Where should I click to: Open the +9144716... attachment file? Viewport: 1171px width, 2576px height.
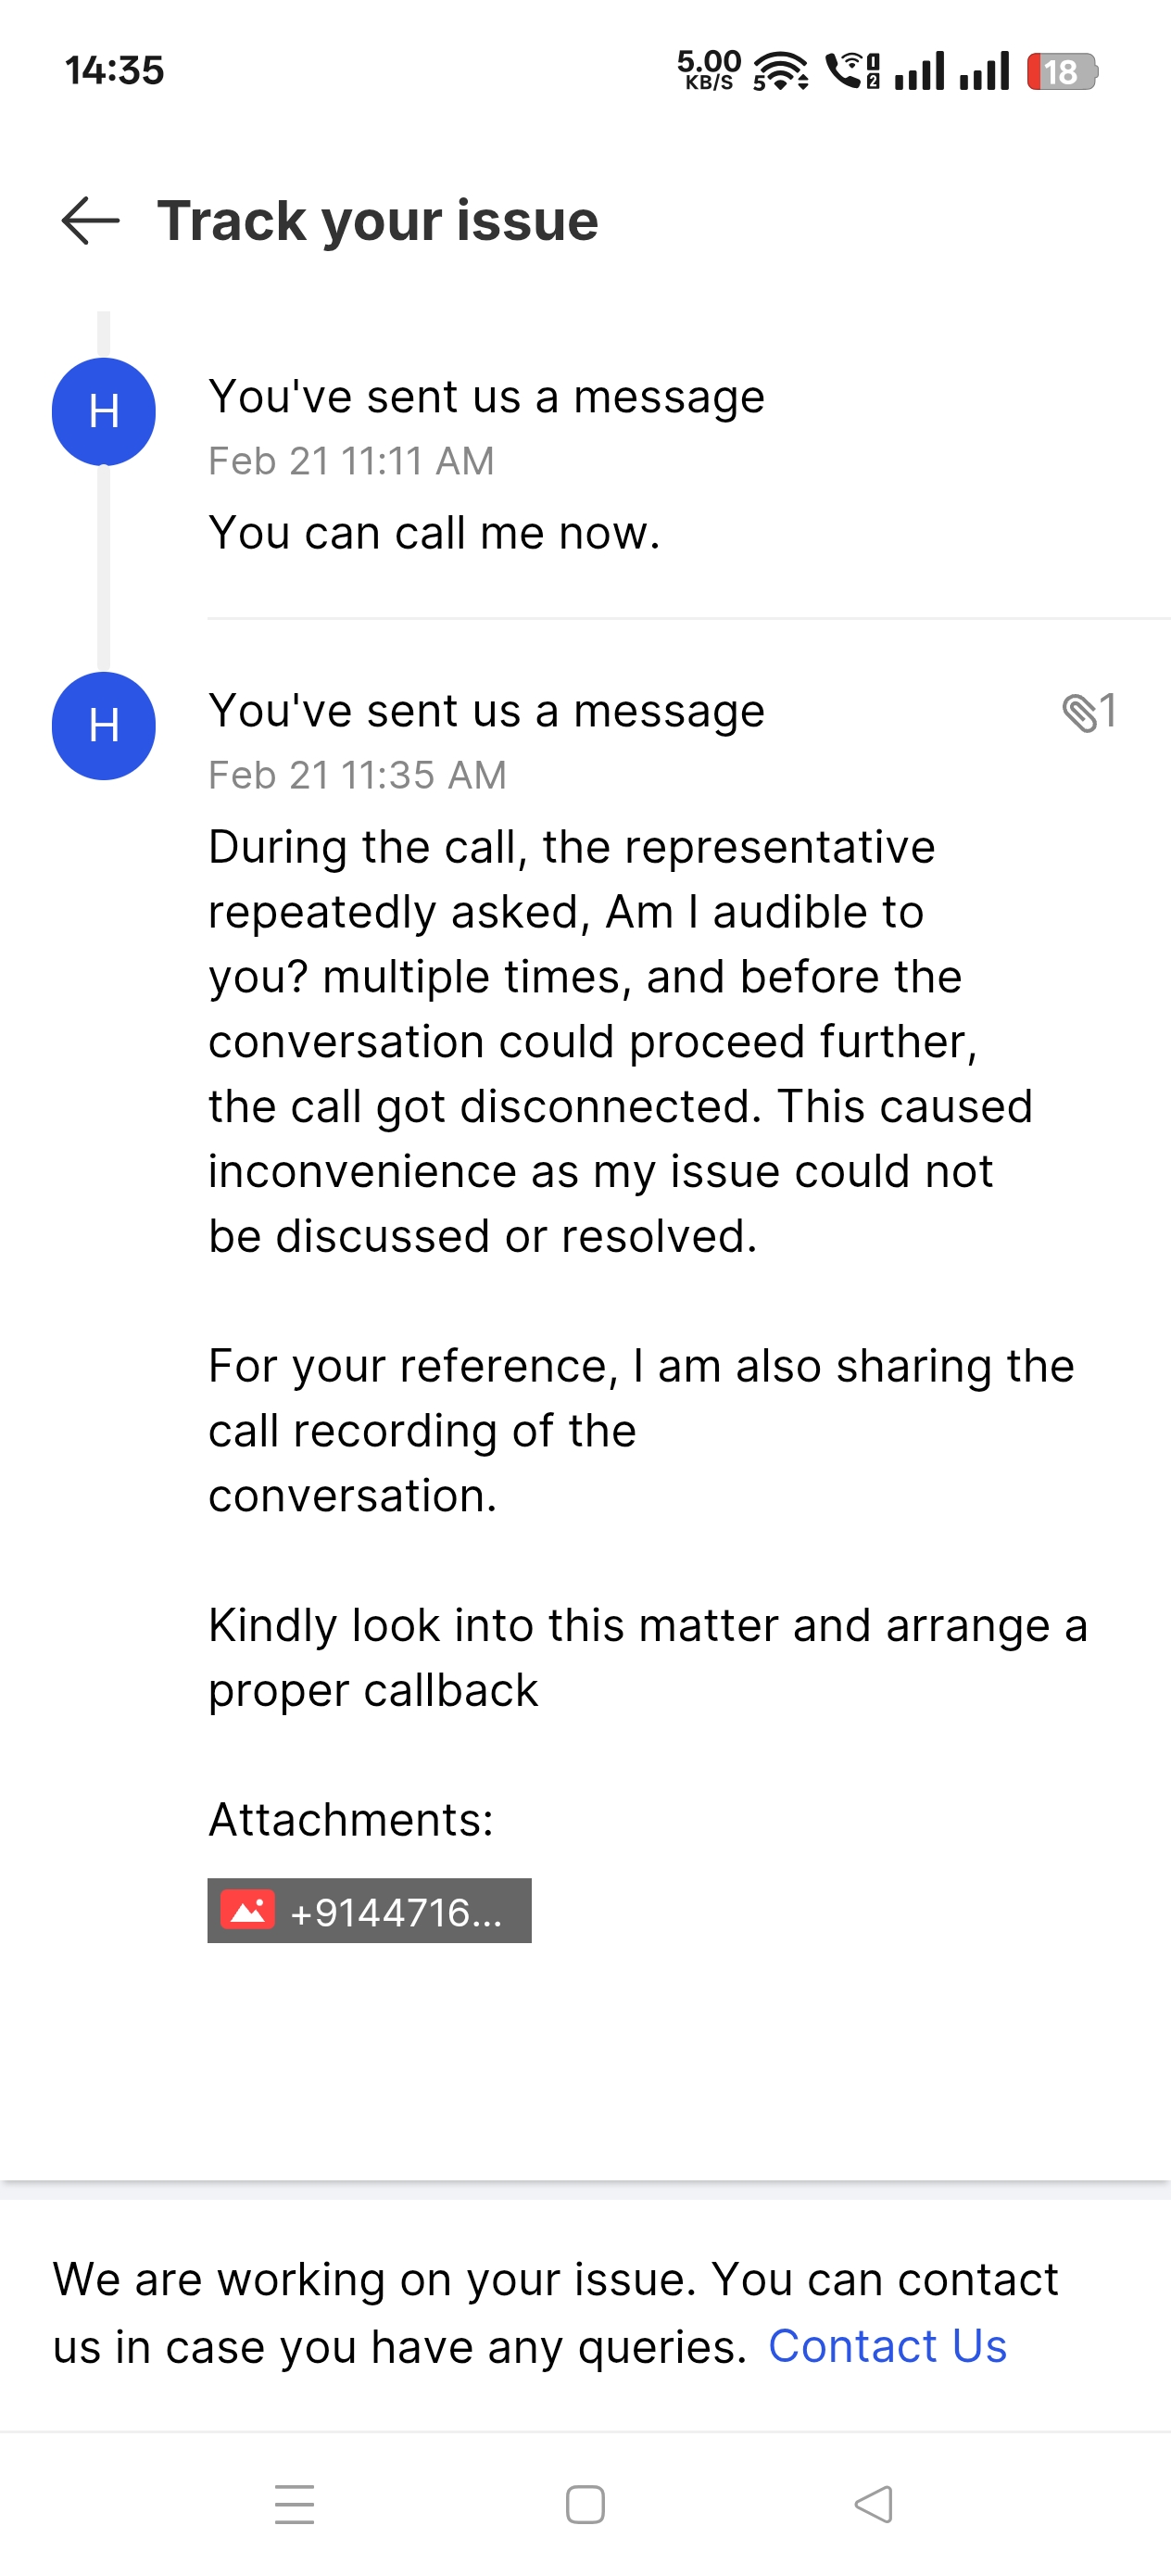click(395, 1911)
